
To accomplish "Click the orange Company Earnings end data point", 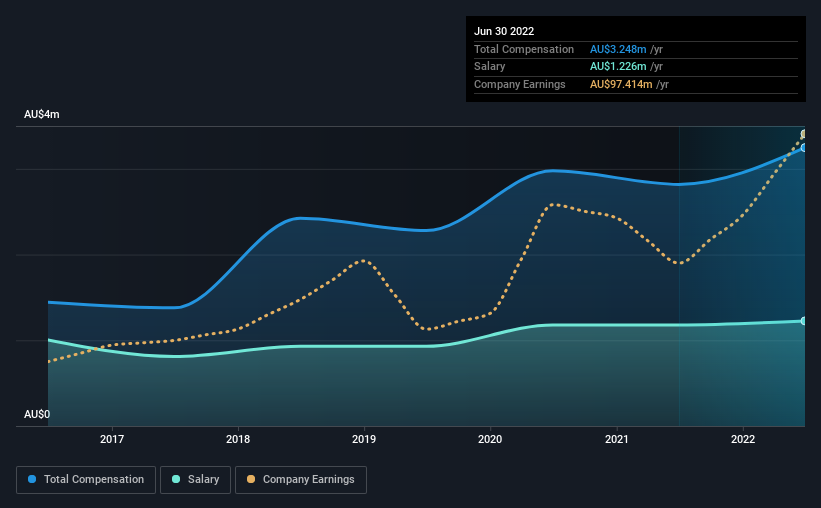I will pos(804,135).
